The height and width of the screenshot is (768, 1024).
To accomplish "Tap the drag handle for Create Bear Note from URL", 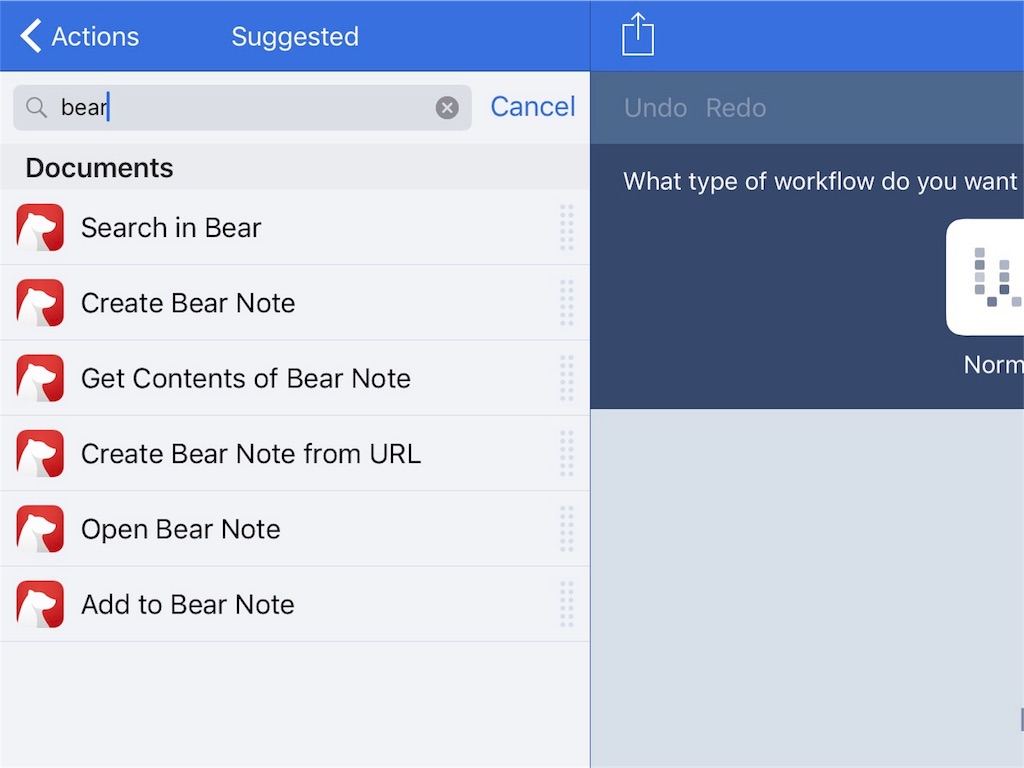I will (567, 454).
